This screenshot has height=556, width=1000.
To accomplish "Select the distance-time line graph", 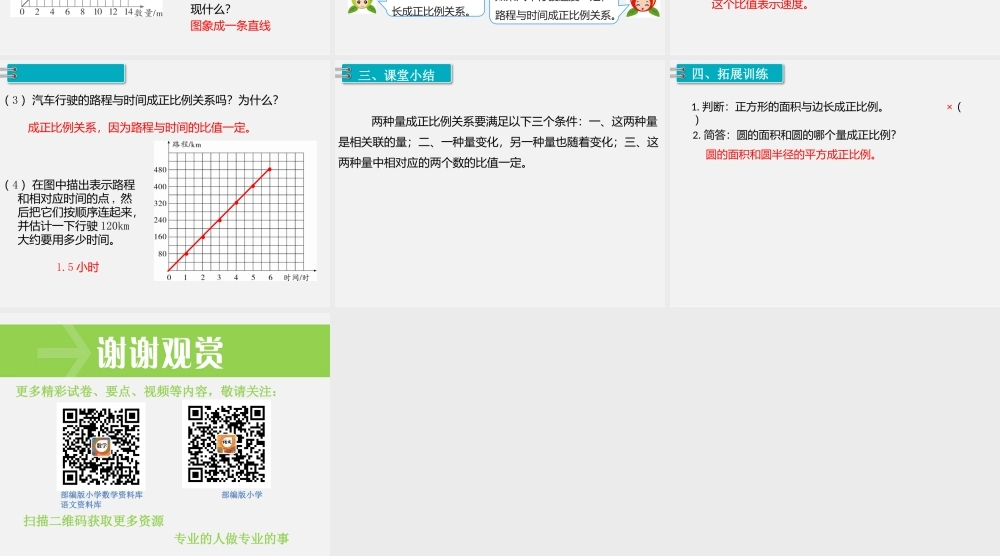I will click(235, 211).
